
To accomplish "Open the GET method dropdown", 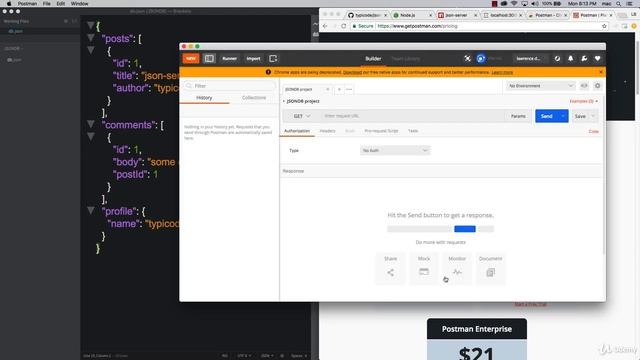I will point(302,116).
